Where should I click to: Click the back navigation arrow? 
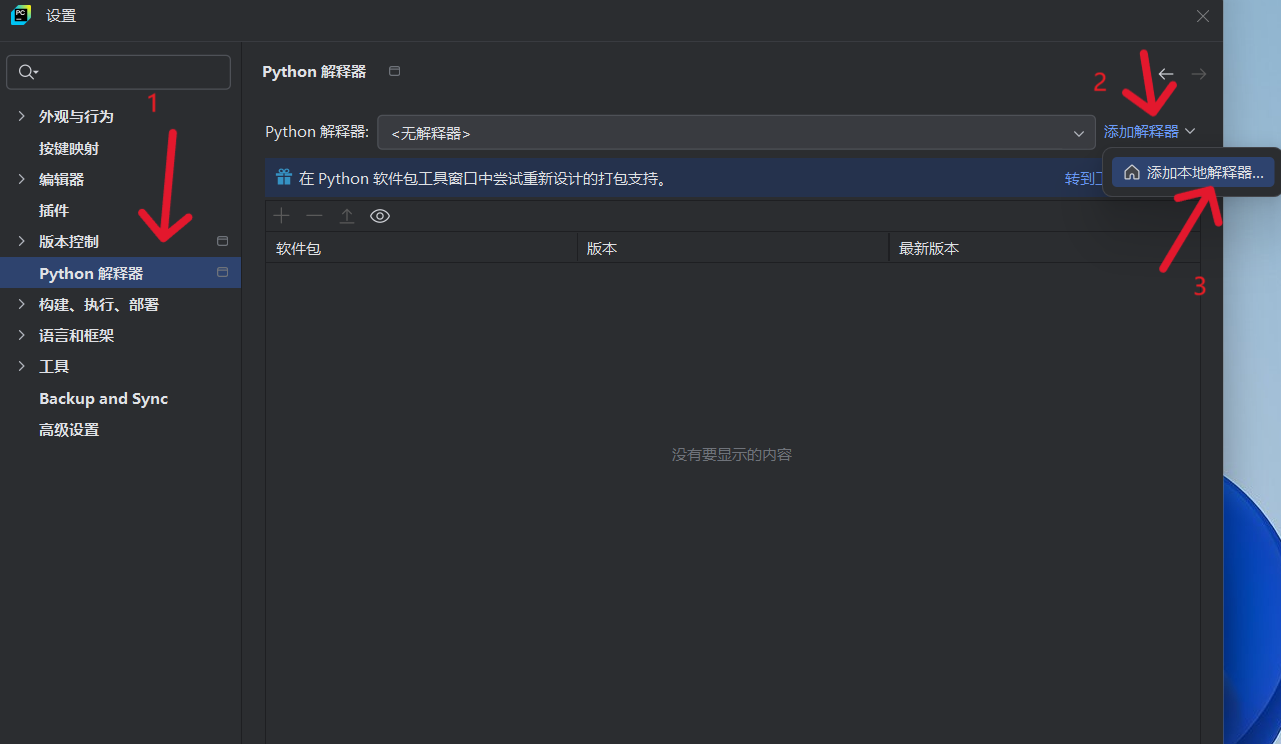pyautogui.click(x=1166, y=74)
